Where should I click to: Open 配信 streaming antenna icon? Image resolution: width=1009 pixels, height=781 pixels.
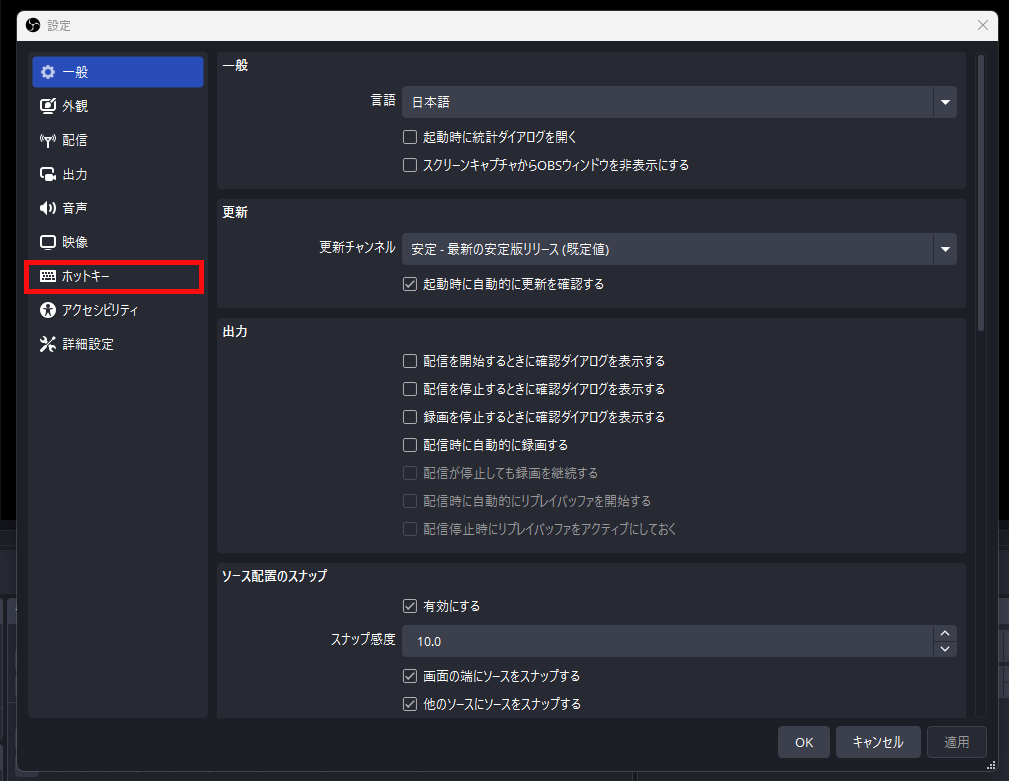[x=47, y=140]
